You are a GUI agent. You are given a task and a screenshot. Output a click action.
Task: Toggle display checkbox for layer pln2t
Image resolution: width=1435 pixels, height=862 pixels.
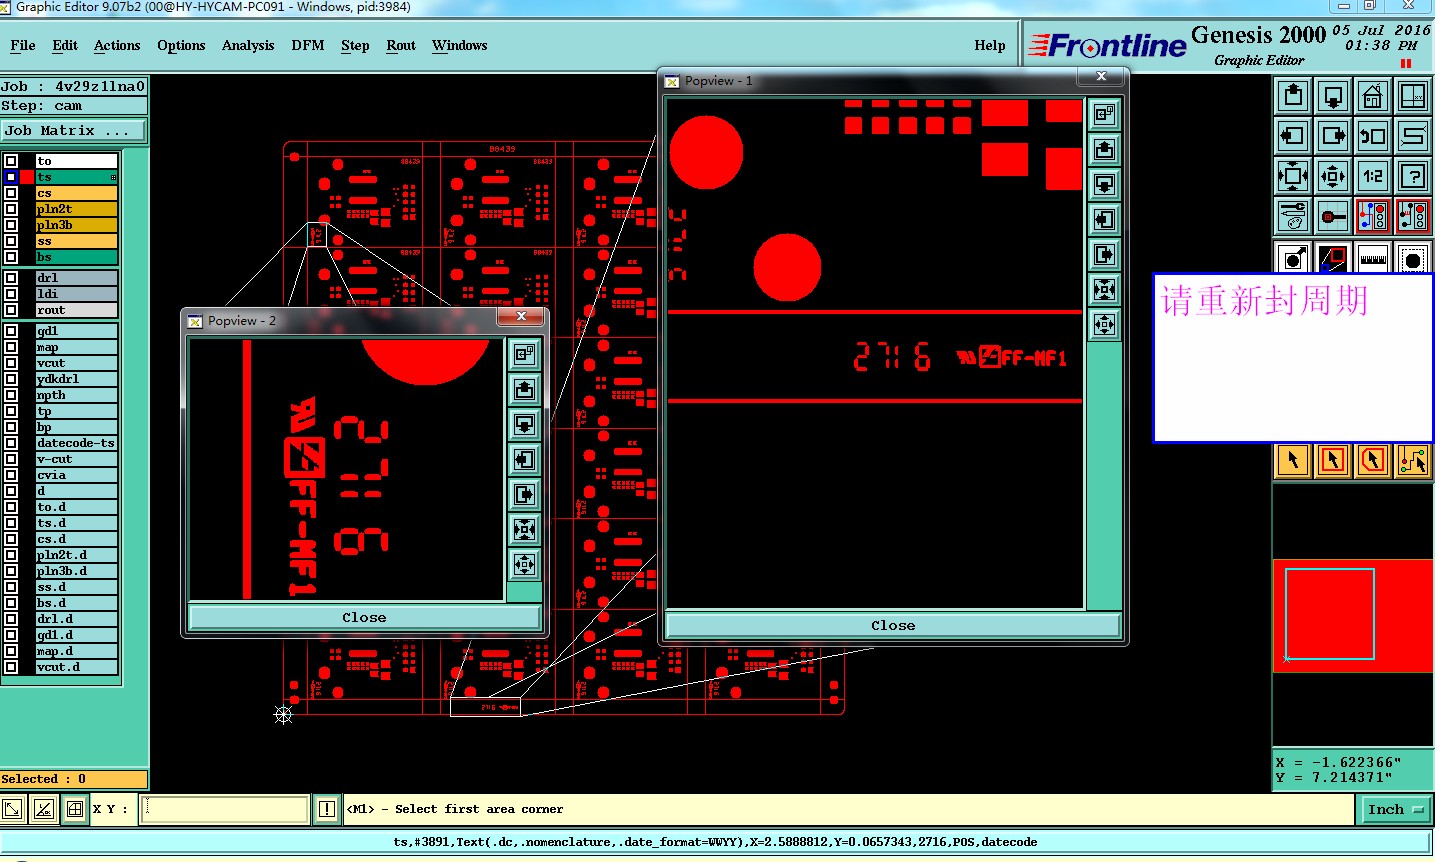tap(11, 208)
